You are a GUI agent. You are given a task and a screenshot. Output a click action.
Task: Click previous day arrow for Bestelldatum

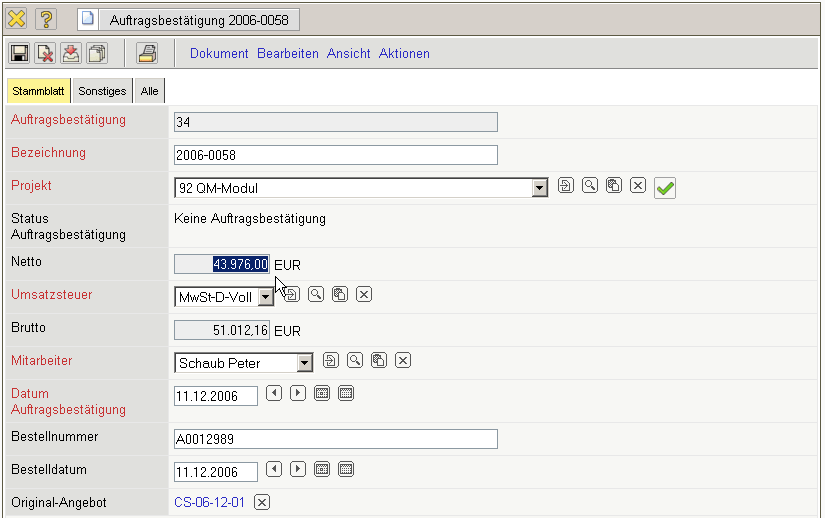coord(274,469)
